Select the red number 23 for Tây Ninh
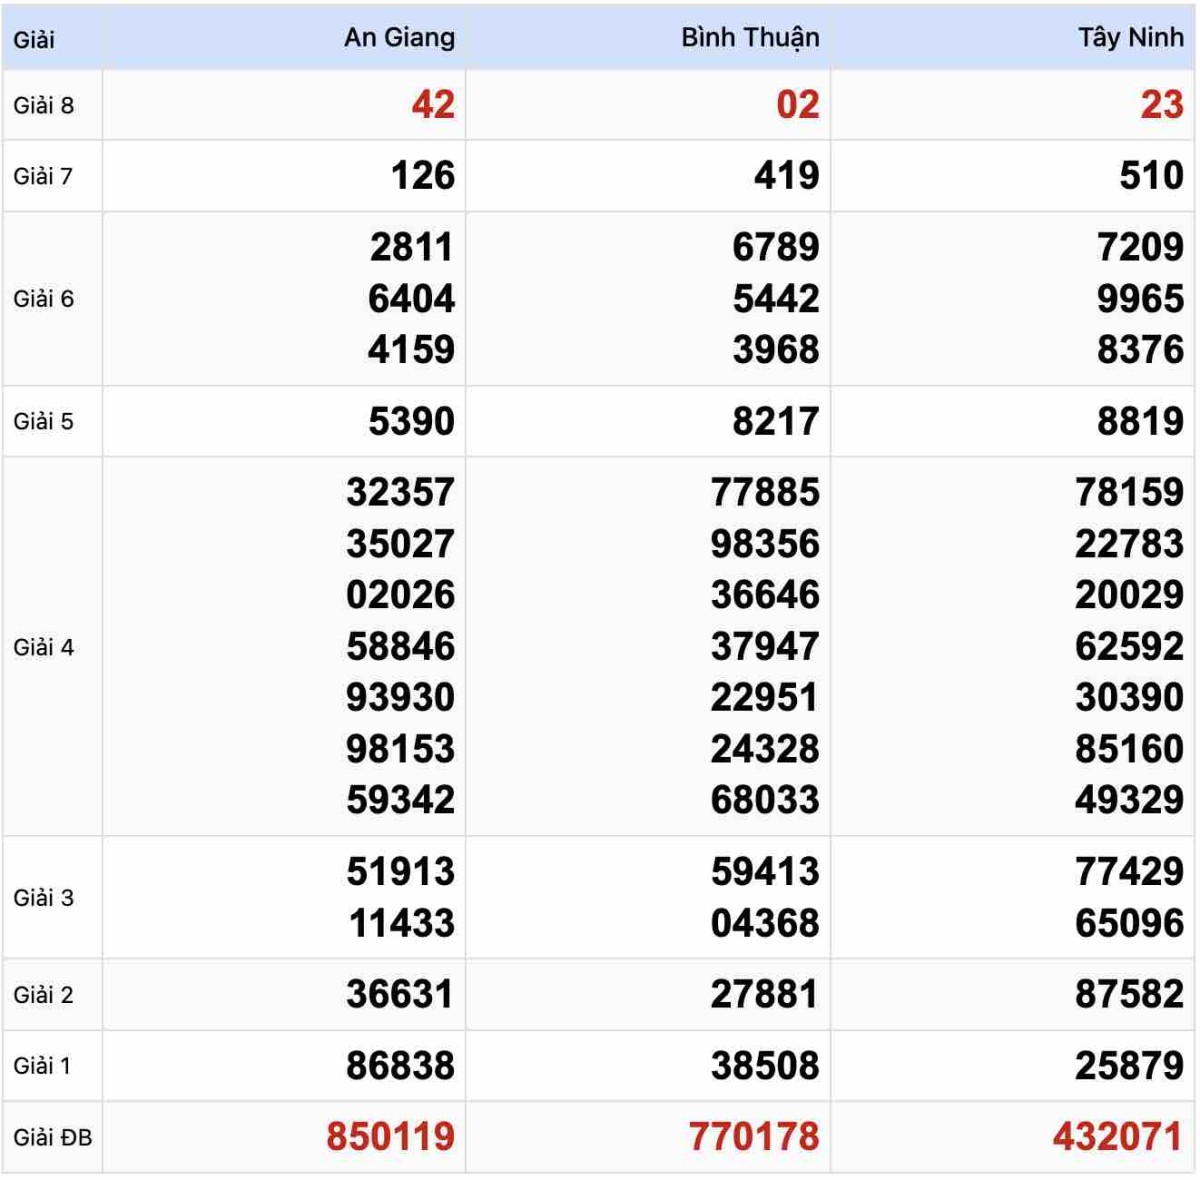Screen dimensions: 1200x1180 [x=1162, y=105]
